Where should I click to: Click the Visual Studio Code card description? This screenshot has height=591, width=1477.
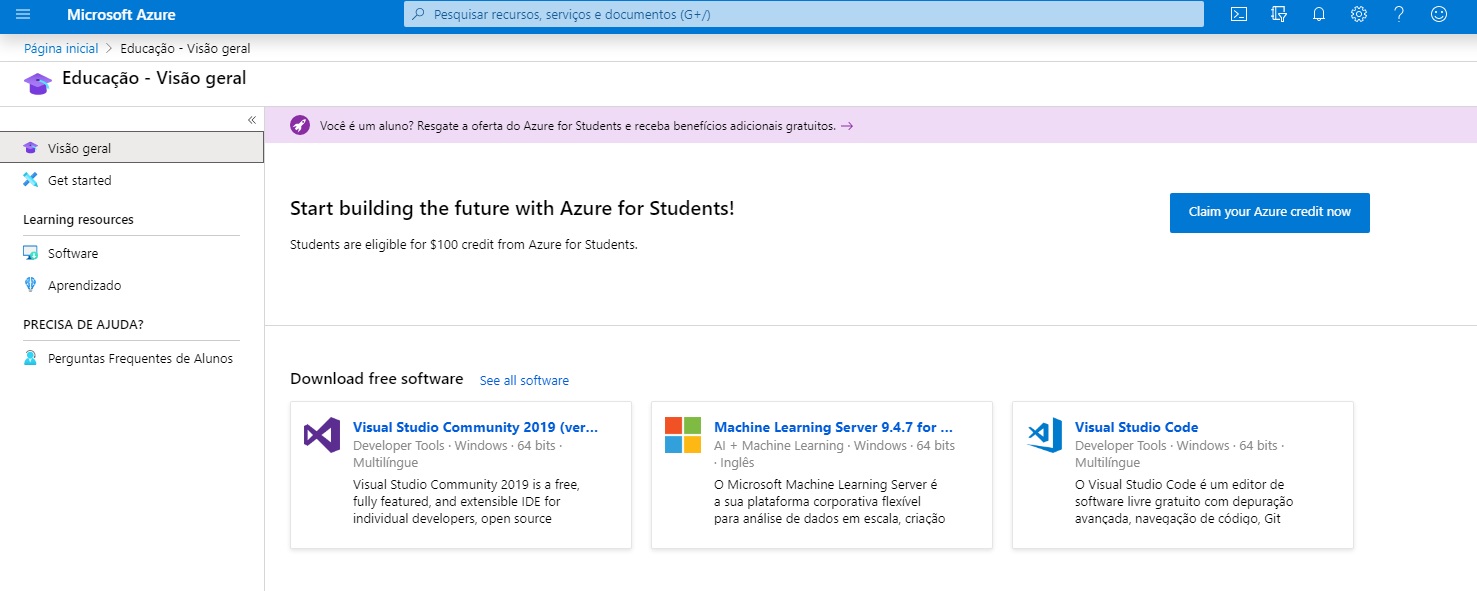click(x=1184, y=502)
